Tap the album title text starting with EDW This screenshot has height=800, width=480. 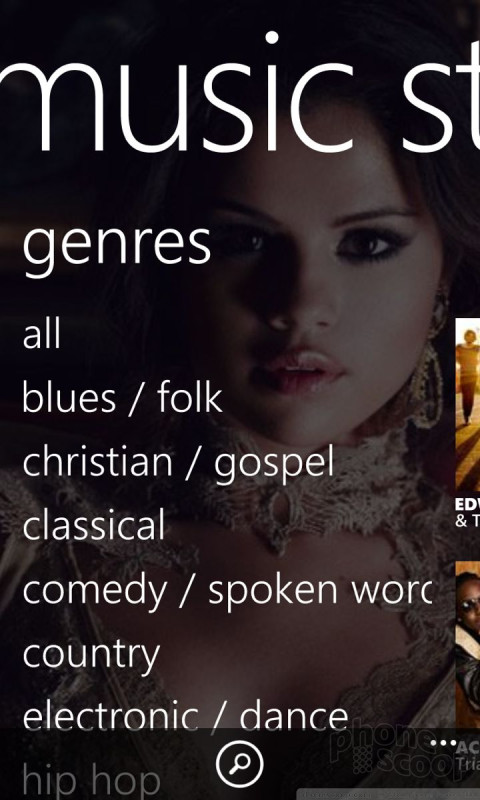click(467, 505)
